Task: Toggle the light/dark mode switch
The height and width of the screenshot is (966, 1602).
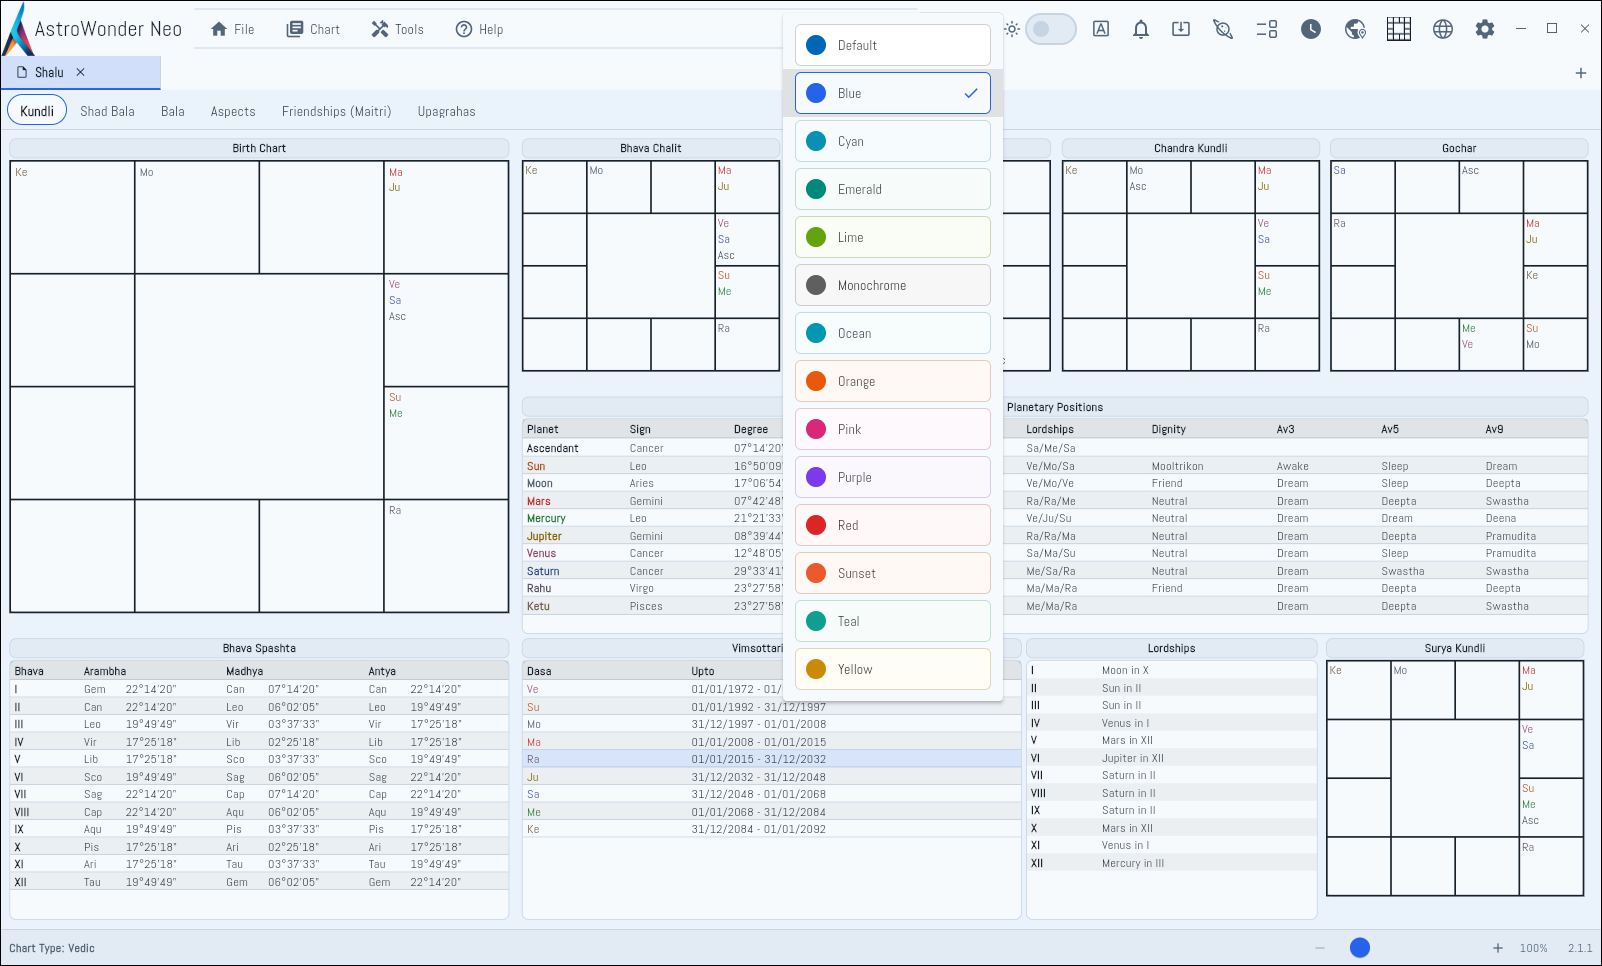Action: click(x=1050, y=29)
